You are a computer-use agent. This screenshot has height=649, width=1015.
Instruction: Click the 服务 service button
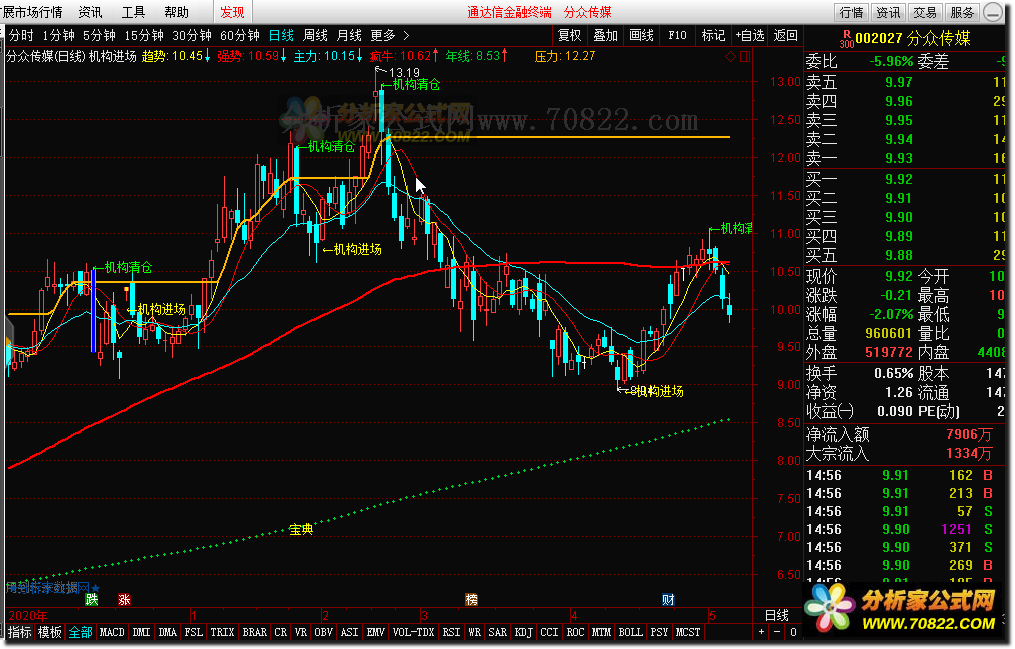pos(962,12)
